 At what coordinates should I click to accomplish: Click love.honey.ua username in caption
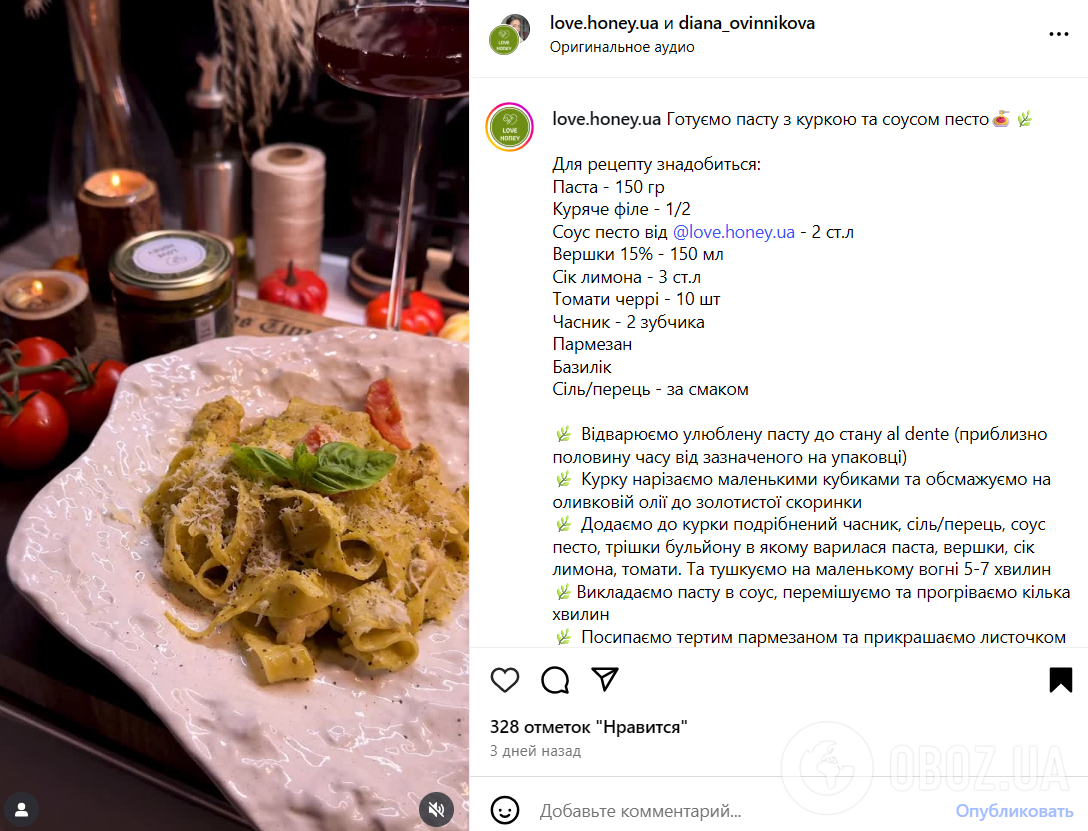pyautogui.click(x=606, y=119)
